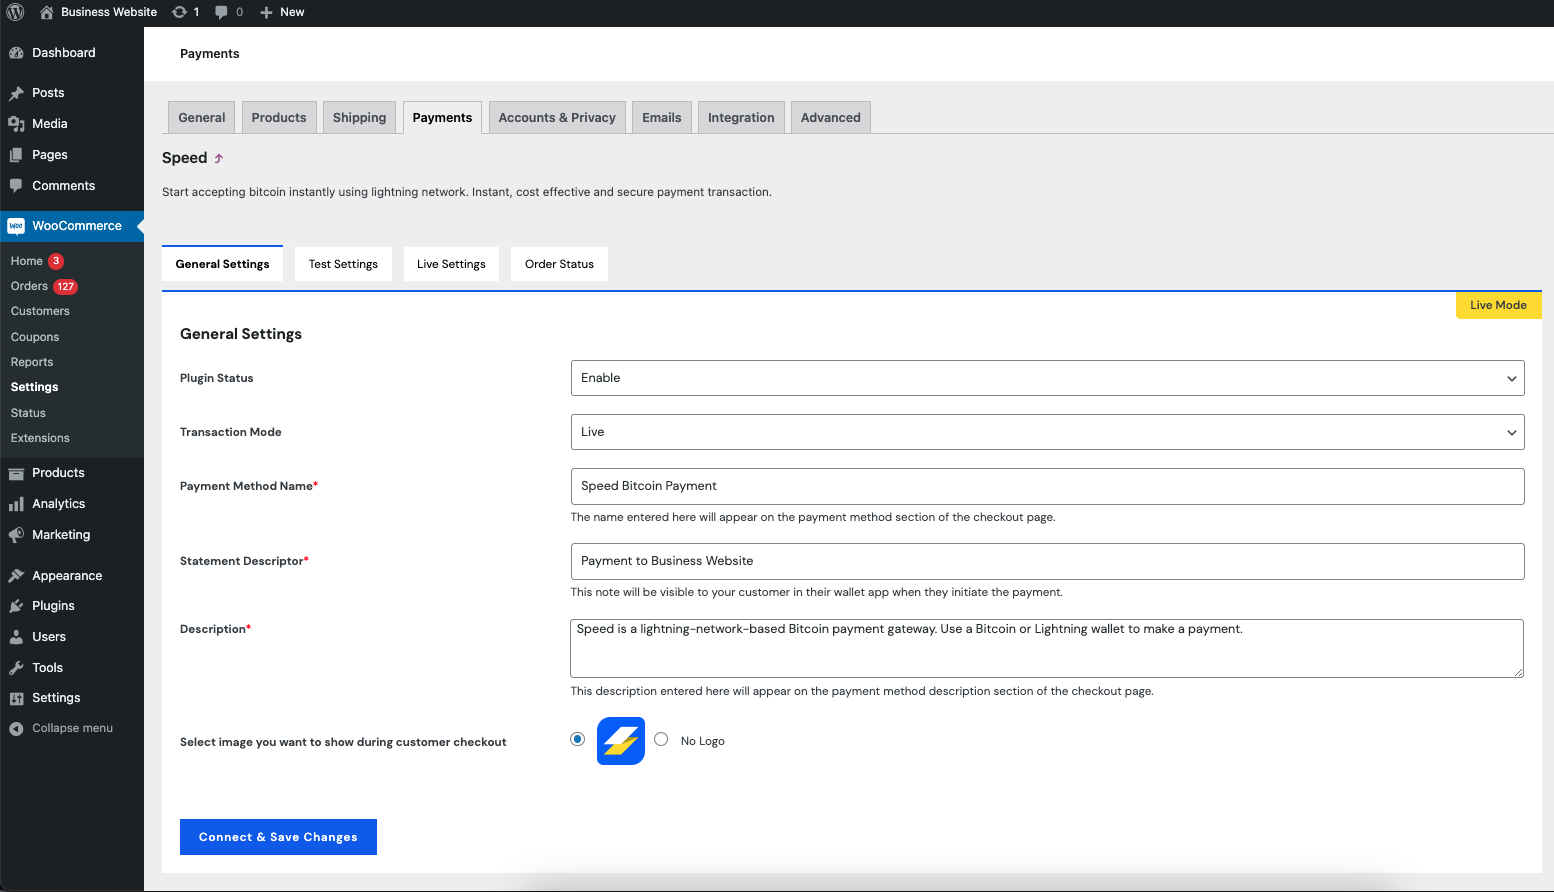Image resolution: width=1554 pixels, height=892 pixels.
Task: Open Customers in WooCommerce submenu
Action: (40, 311)
